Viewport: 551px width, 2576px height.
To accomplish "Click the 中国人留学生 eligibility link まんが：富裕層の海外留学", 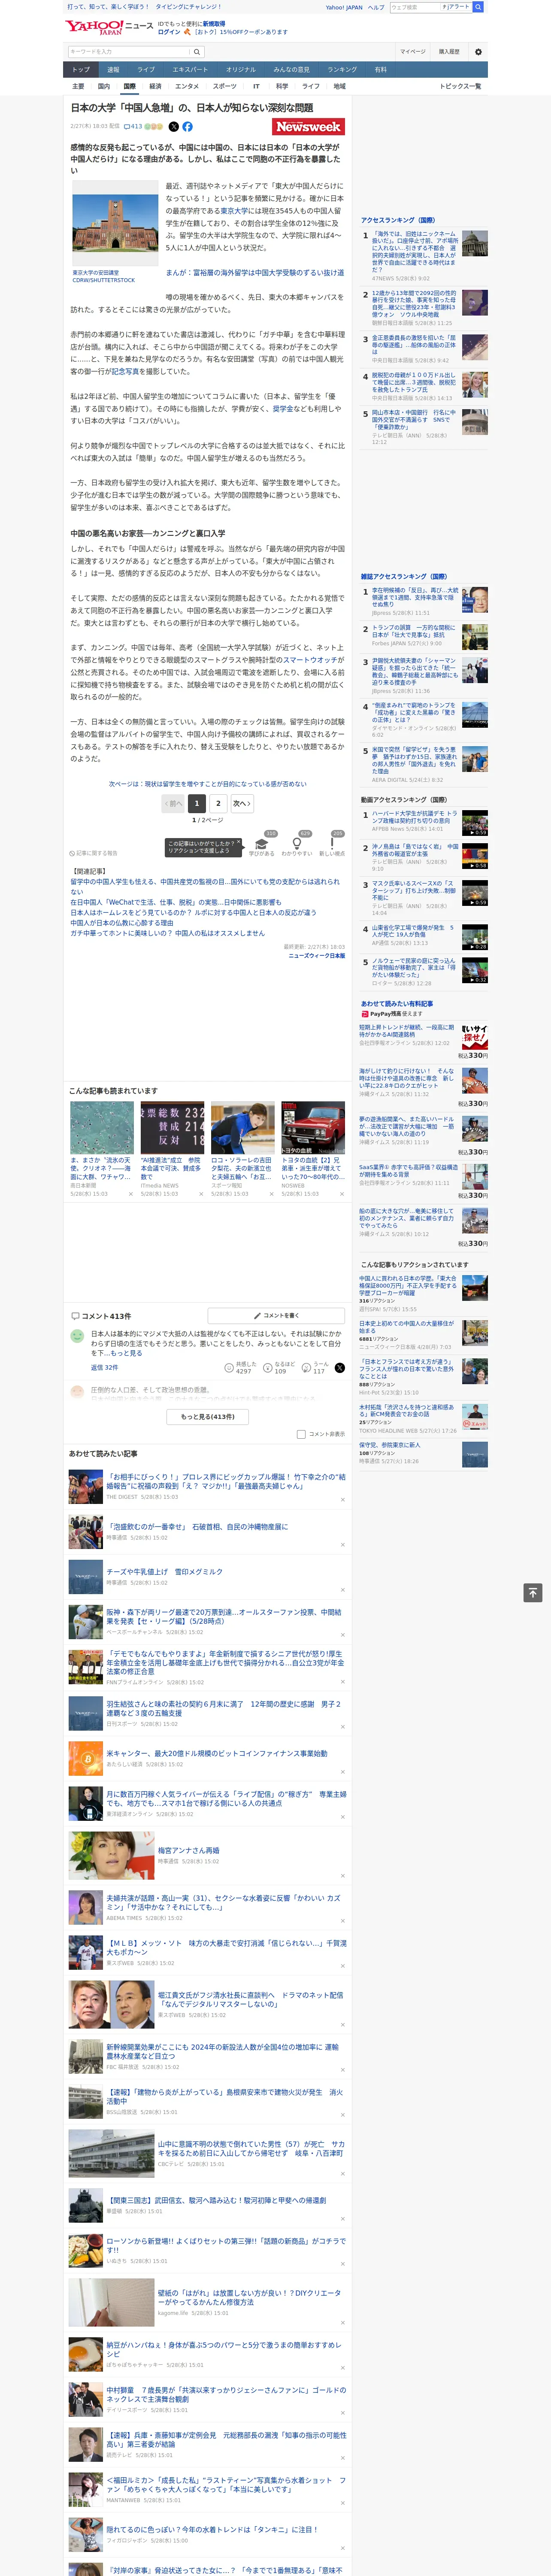I will [254, 273].
